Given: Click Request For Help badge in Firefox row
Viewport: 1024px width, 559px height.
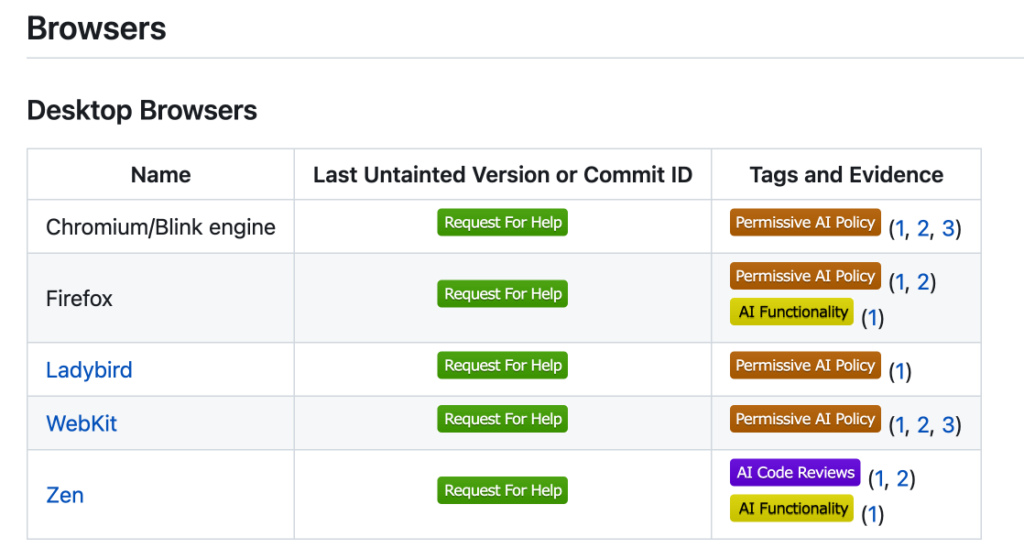Looking at the screenshot, I should click(x=502, y=294).
